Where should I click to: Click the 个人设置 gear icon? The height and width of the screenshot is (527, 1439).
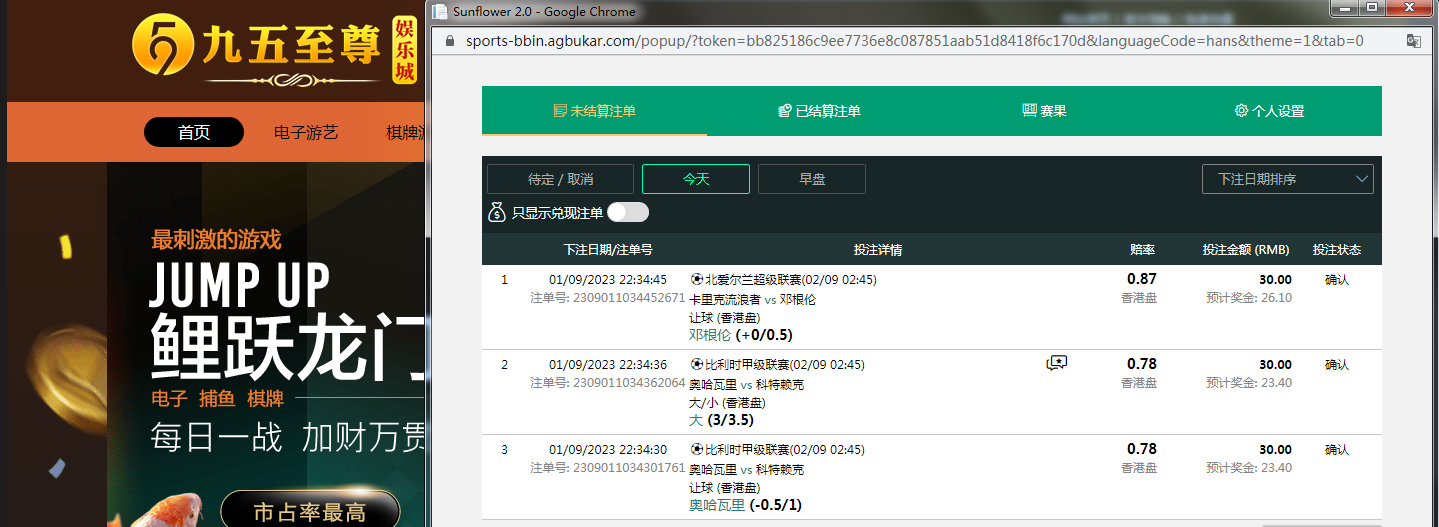click(x=1241, y=111)
